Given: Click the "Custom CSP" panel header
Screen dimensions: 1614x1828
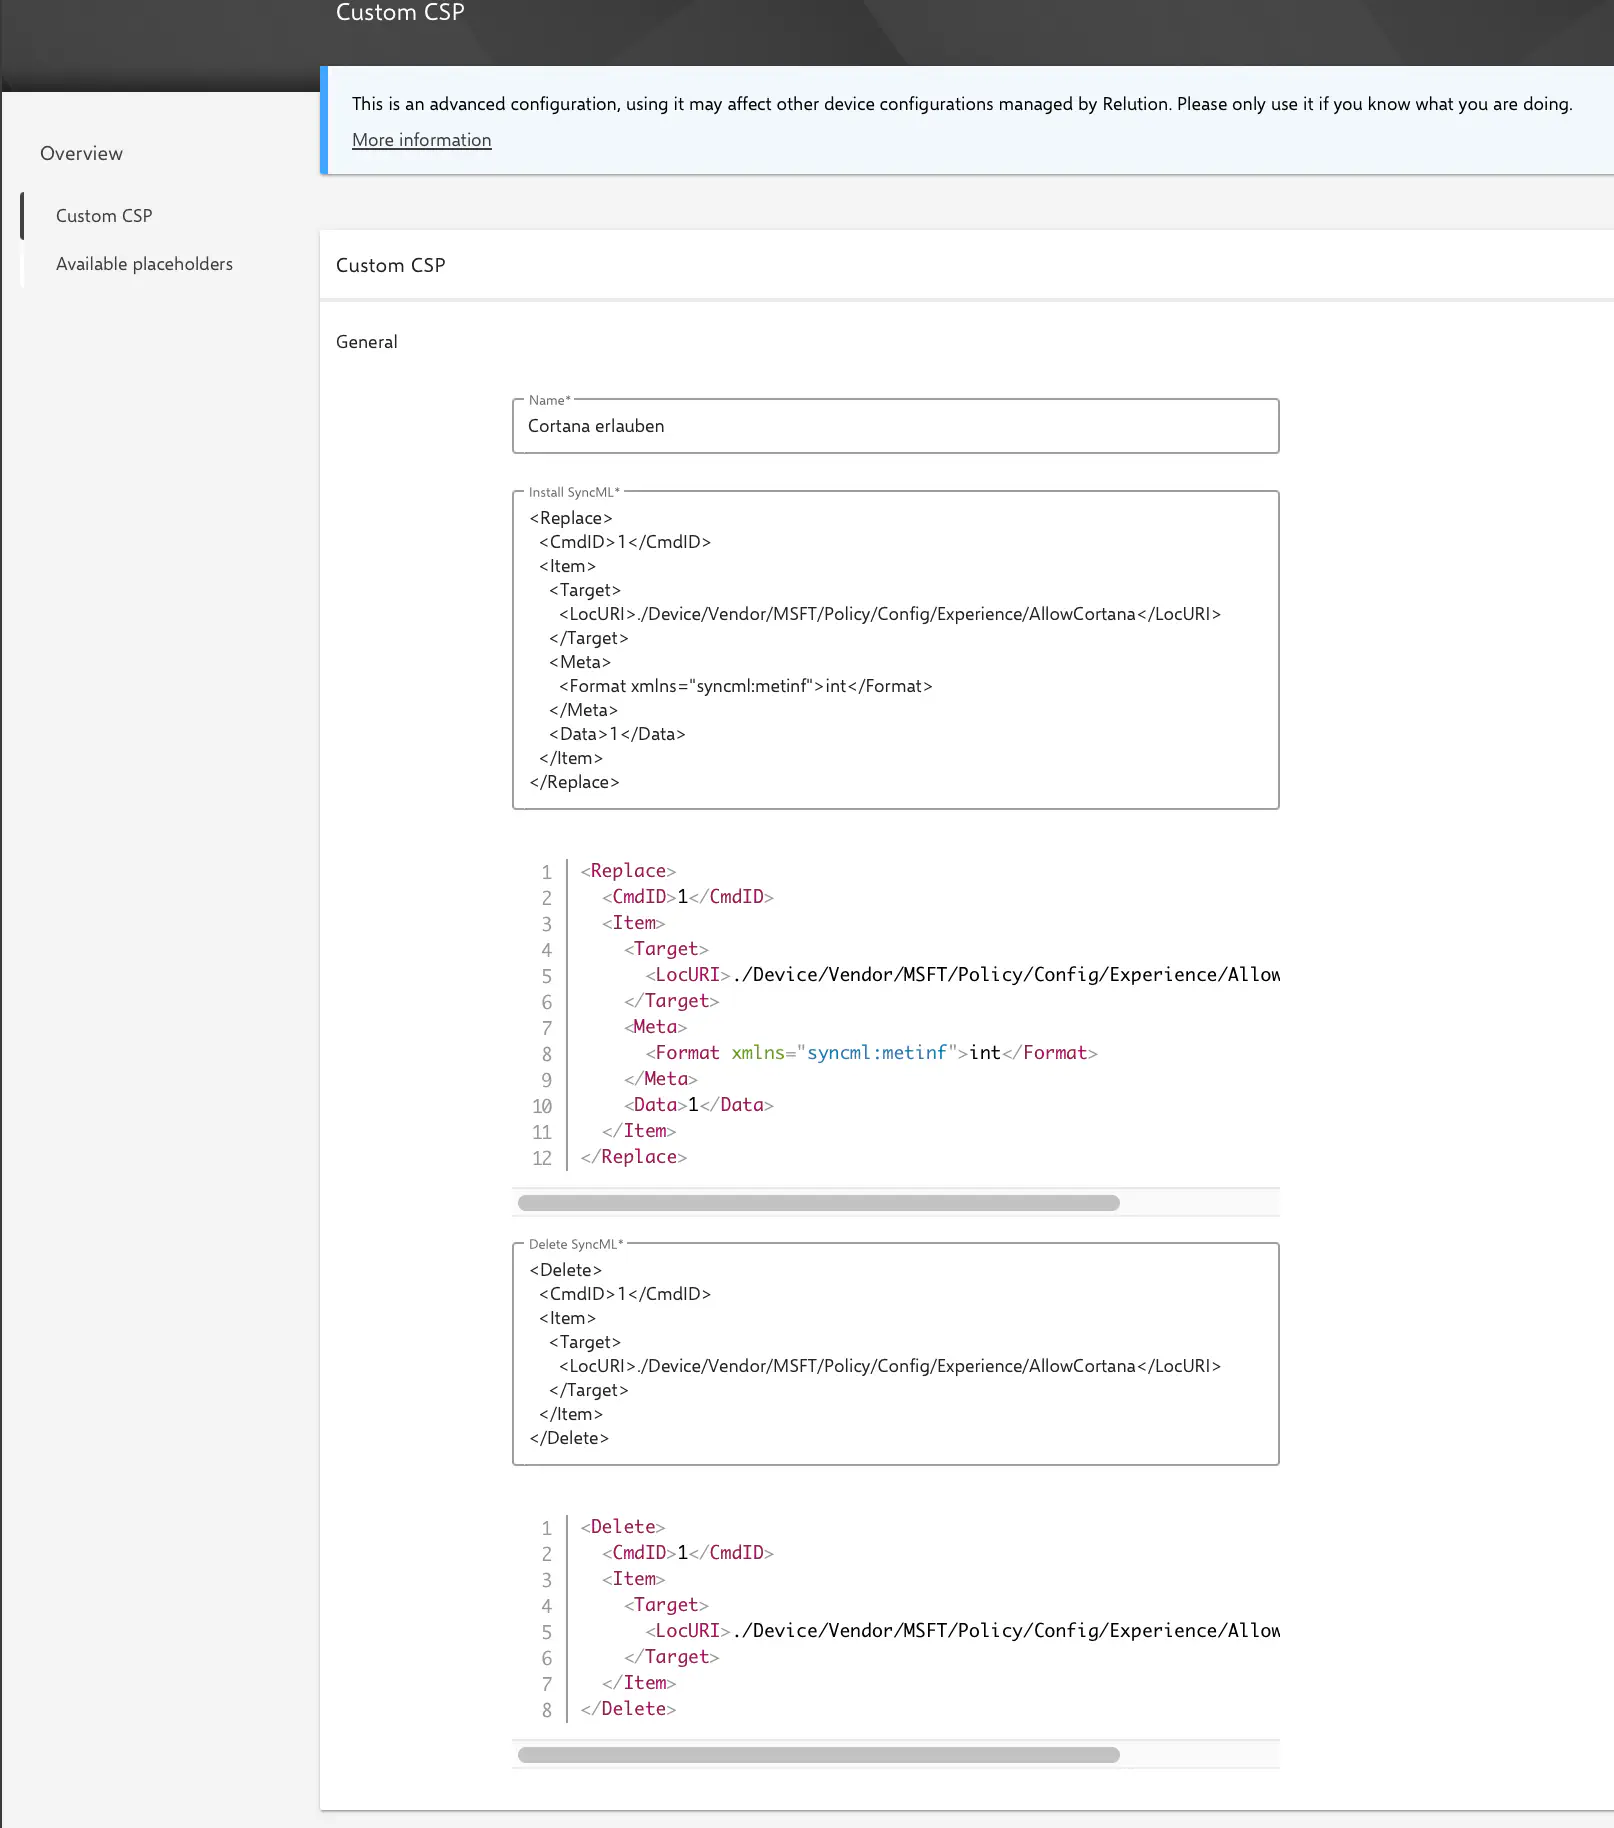Looking at the screenshot, I should (x=391, y=265).
